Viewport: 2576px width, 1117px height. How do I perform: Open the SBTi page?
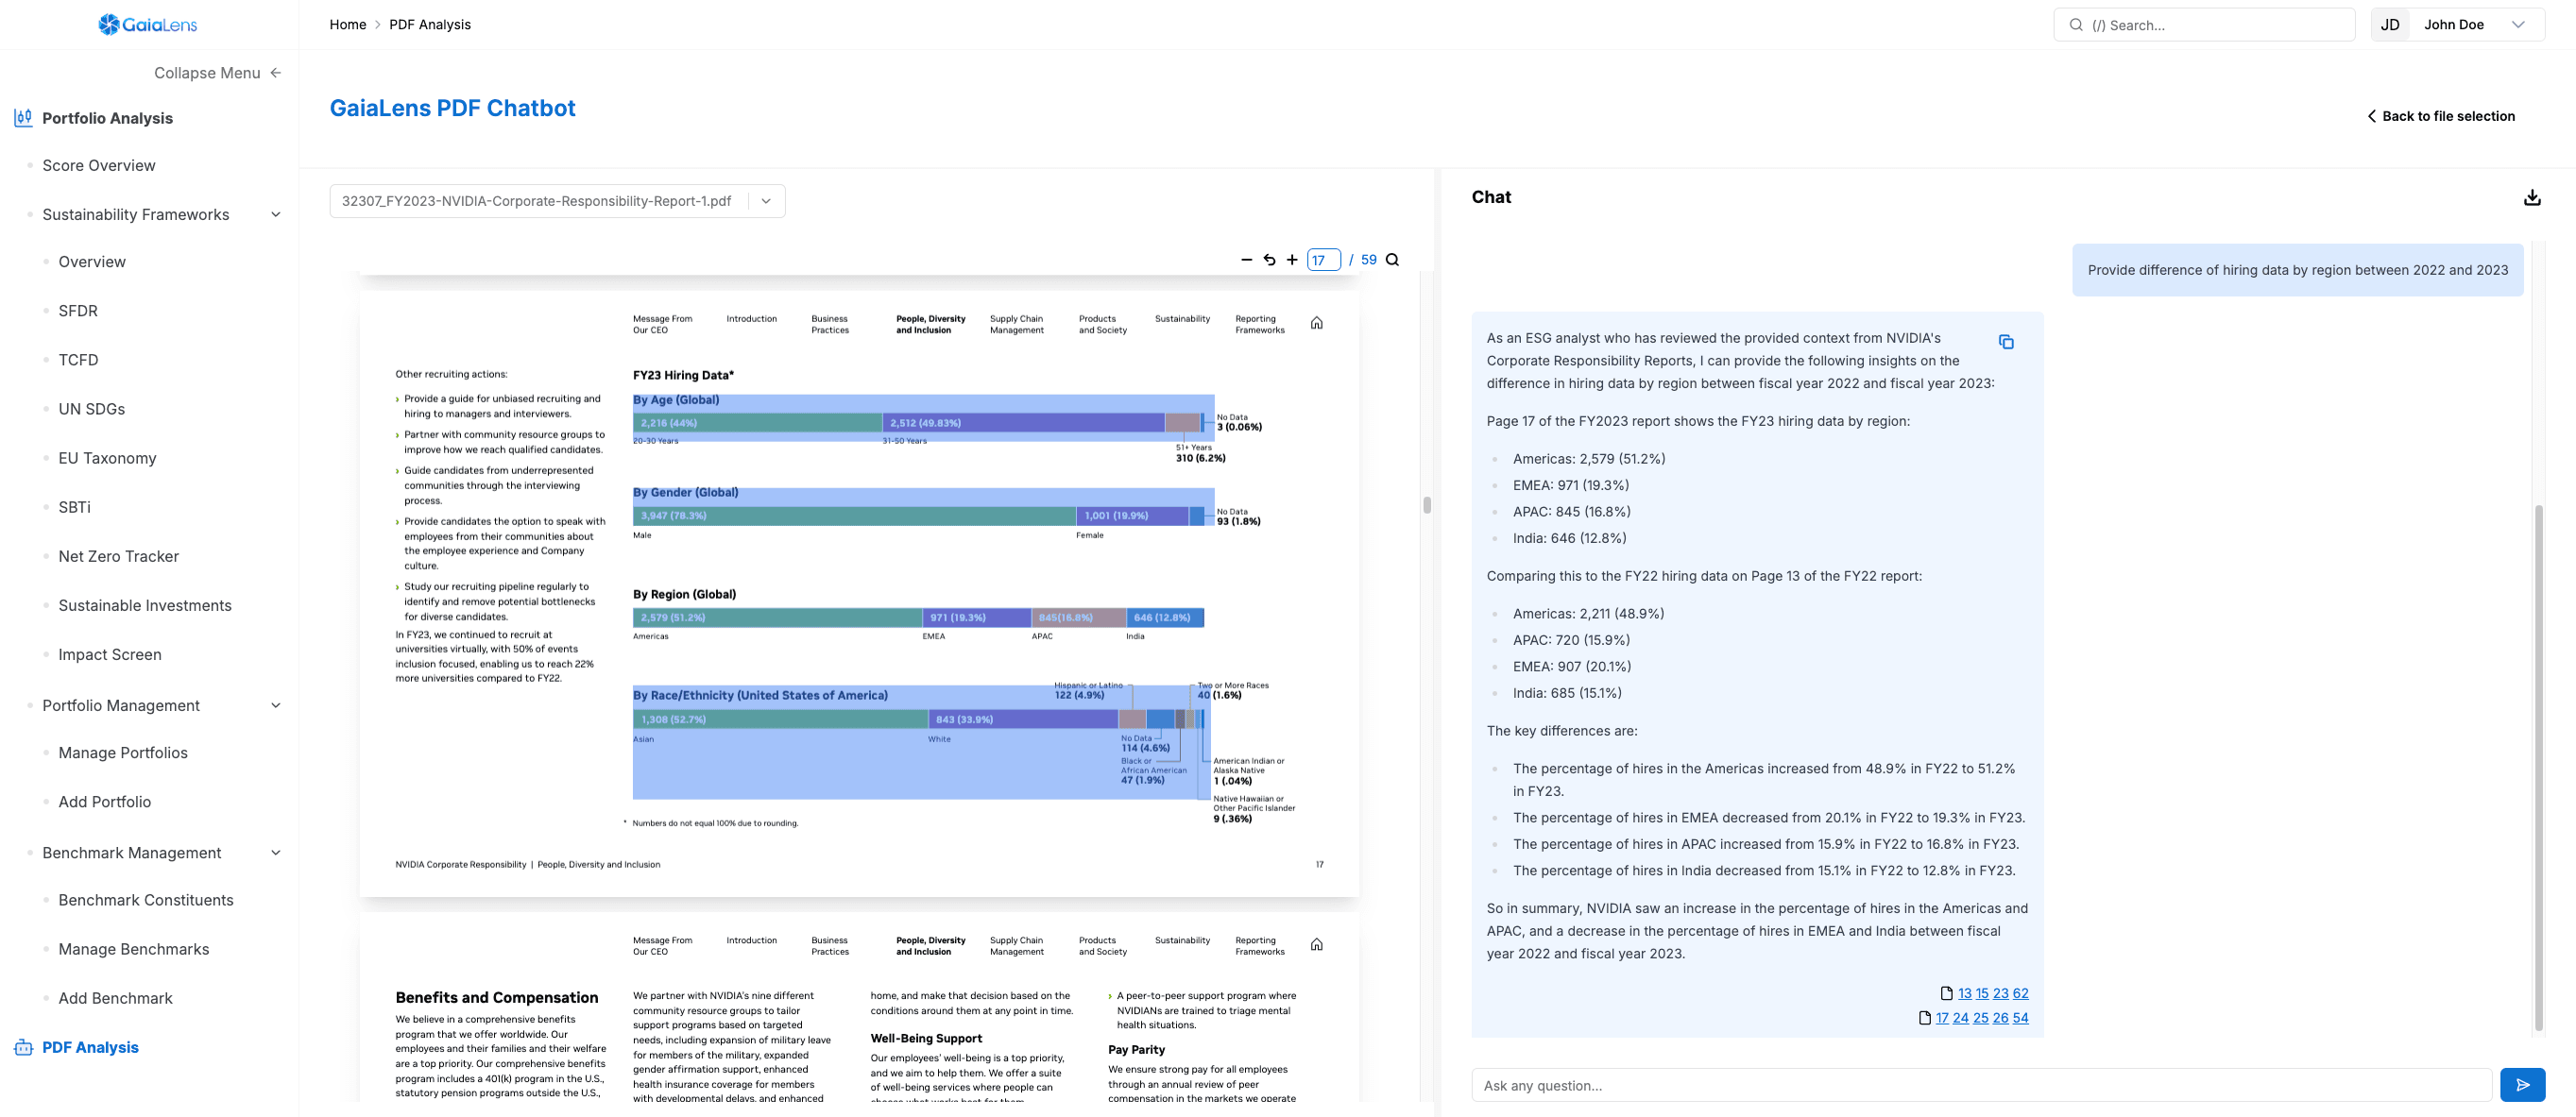[74, 507]
